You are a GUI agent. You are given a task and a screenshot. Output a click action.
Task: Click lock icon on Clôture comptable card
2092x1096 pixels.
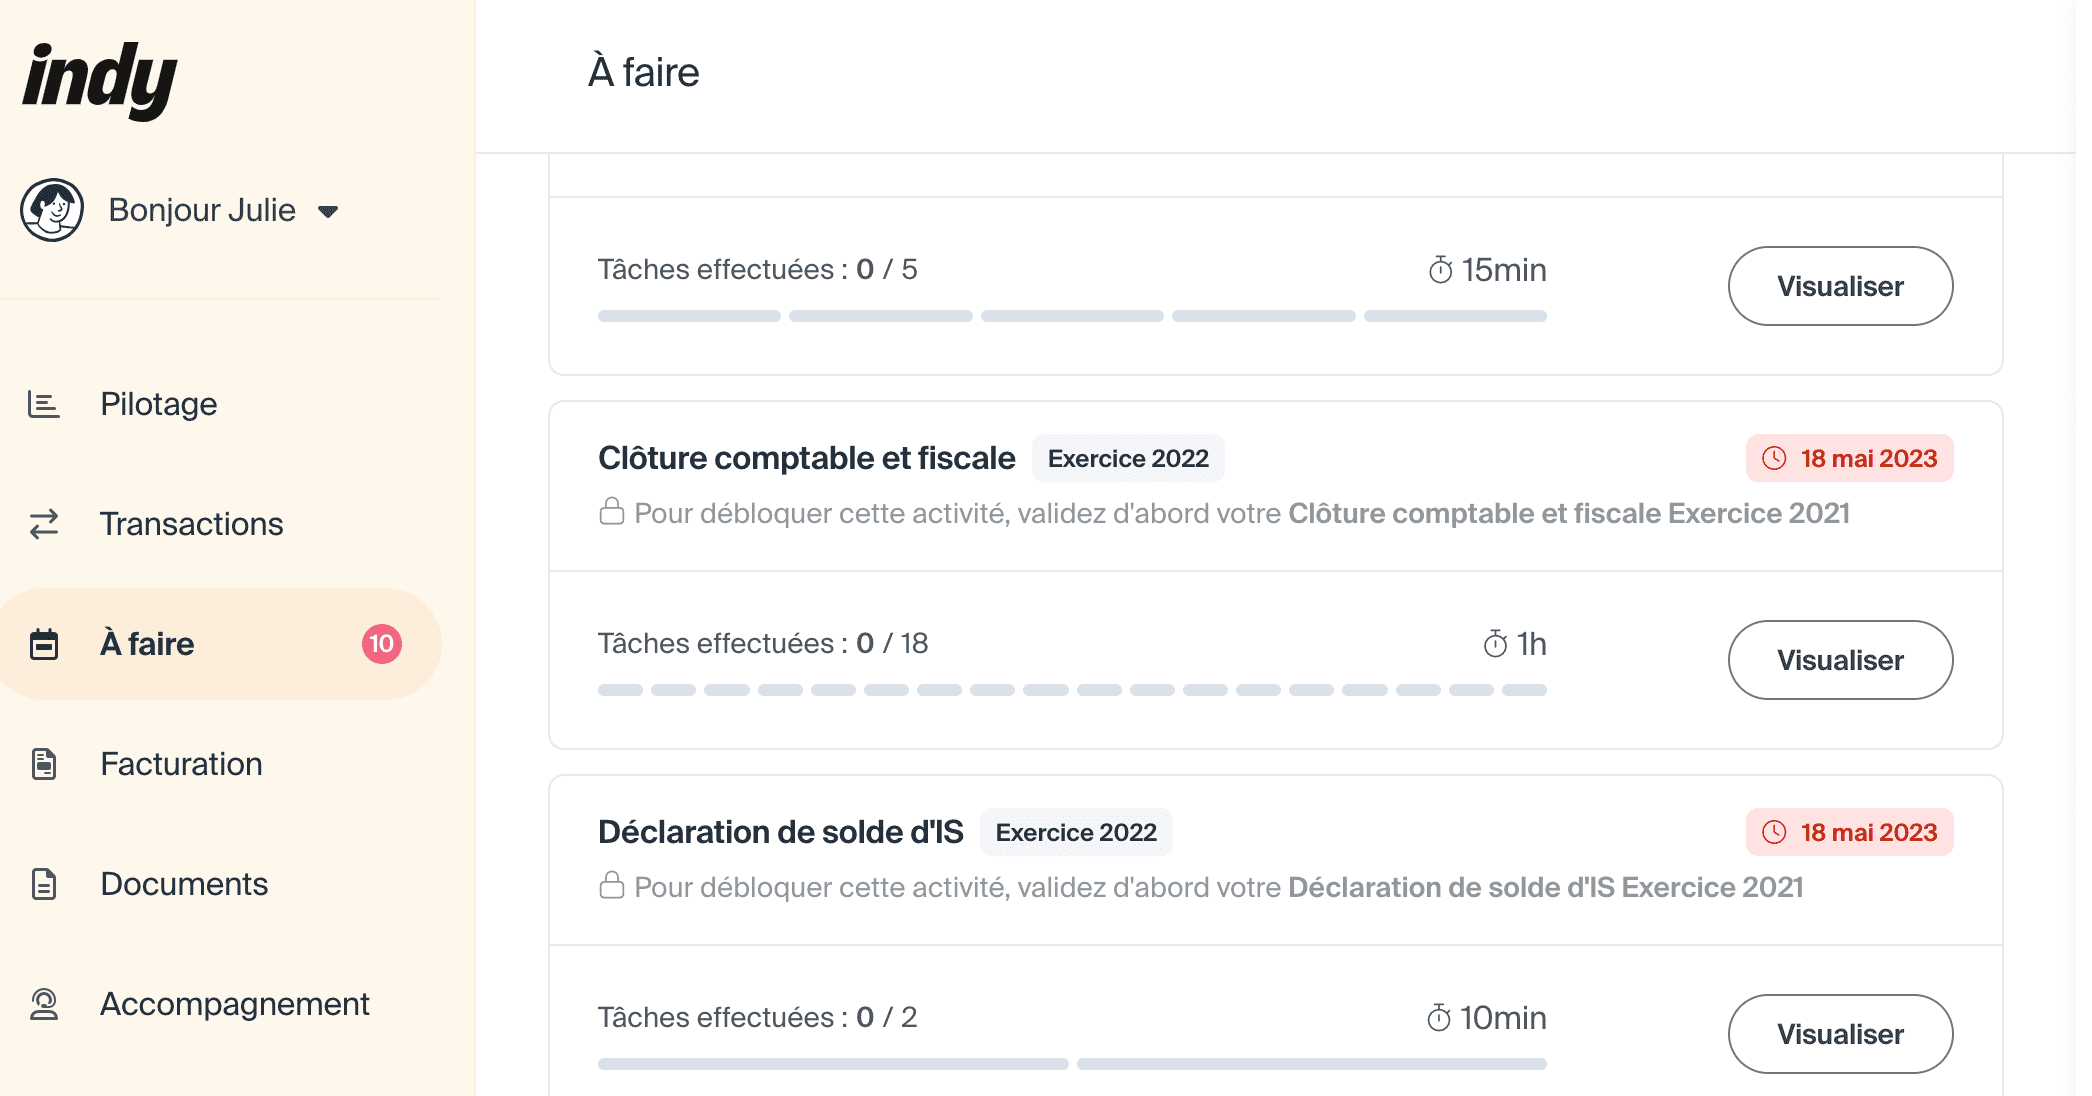[x=612, y=512]
